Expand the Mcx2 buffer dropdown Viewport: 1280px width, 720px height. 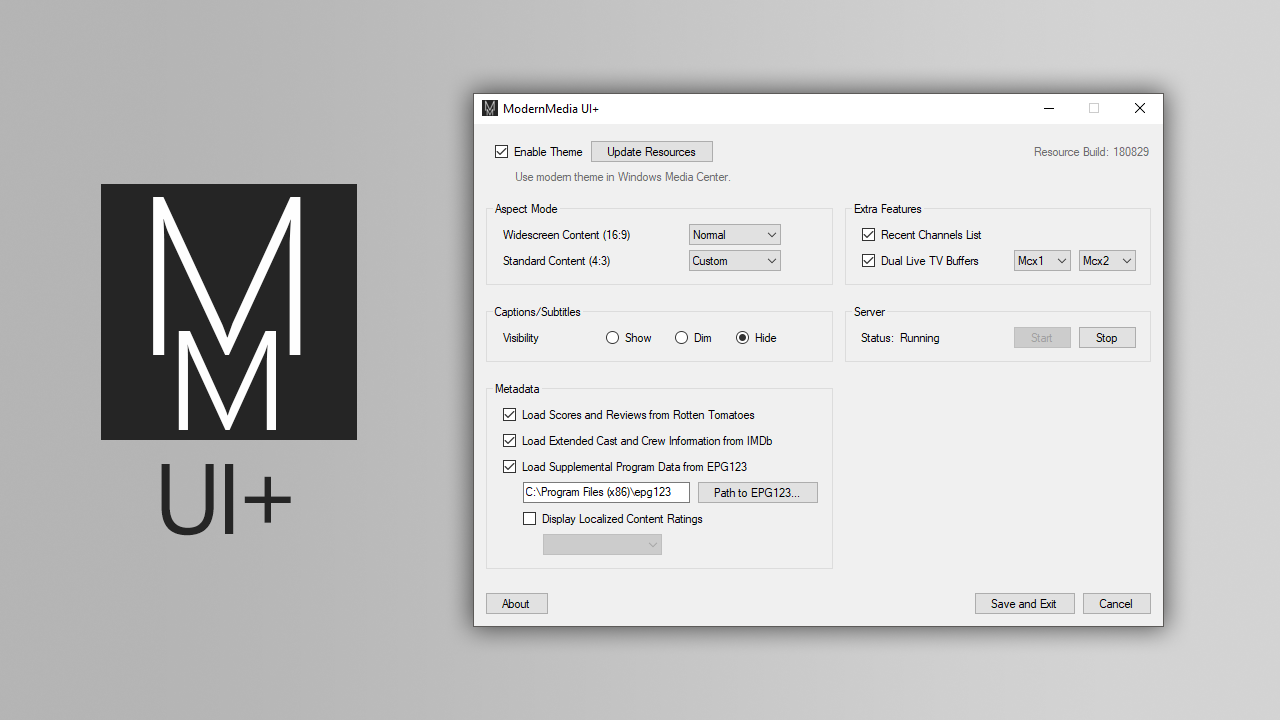point(1107,261)
